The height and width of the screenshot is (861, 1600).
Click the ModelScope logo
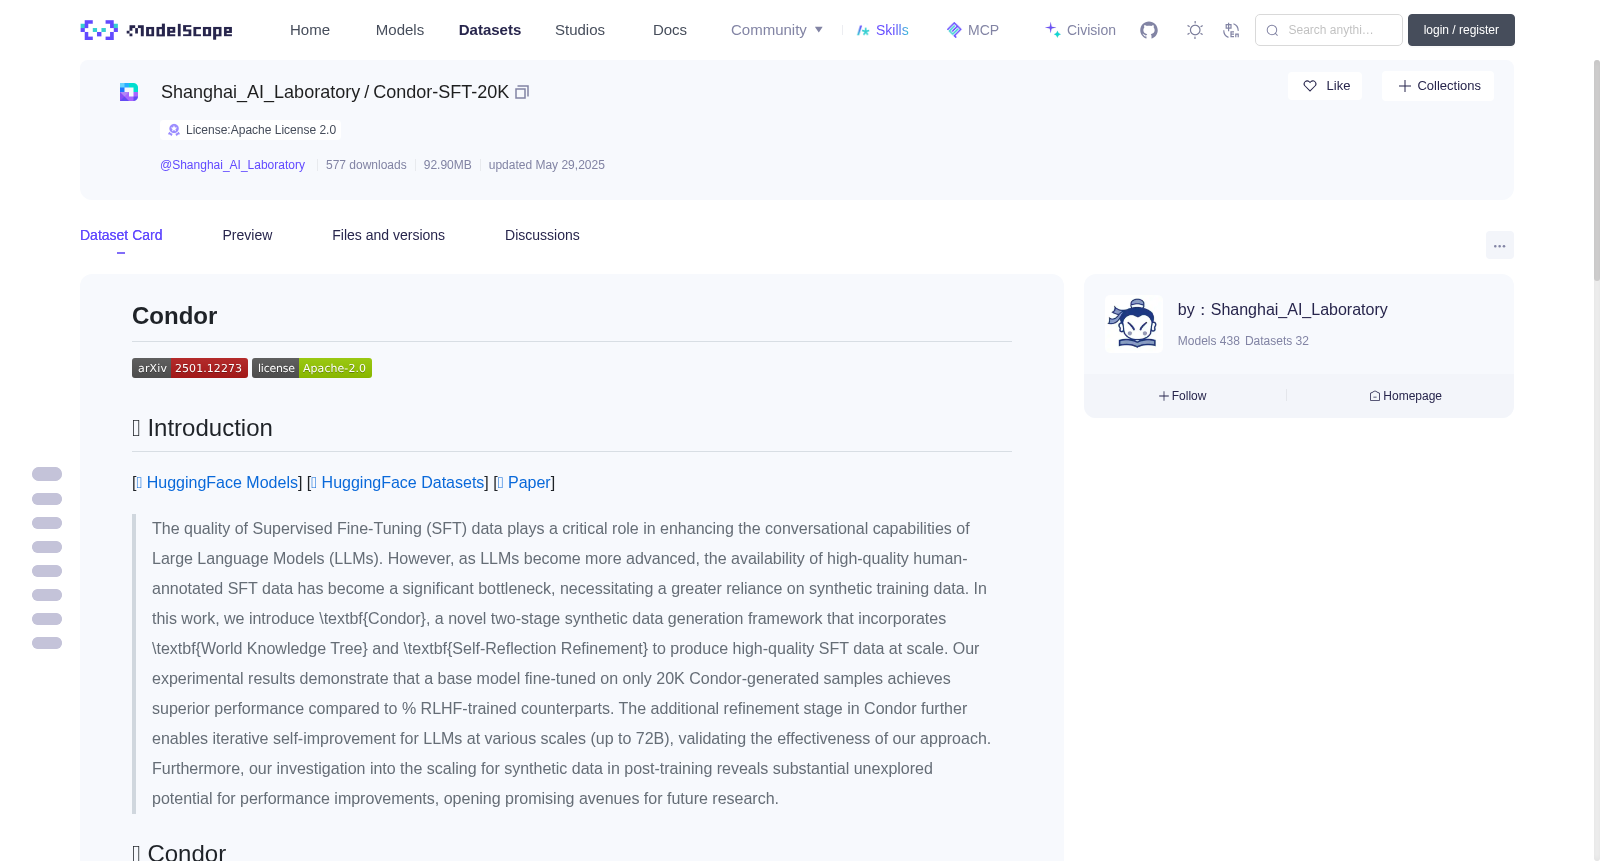156,30
